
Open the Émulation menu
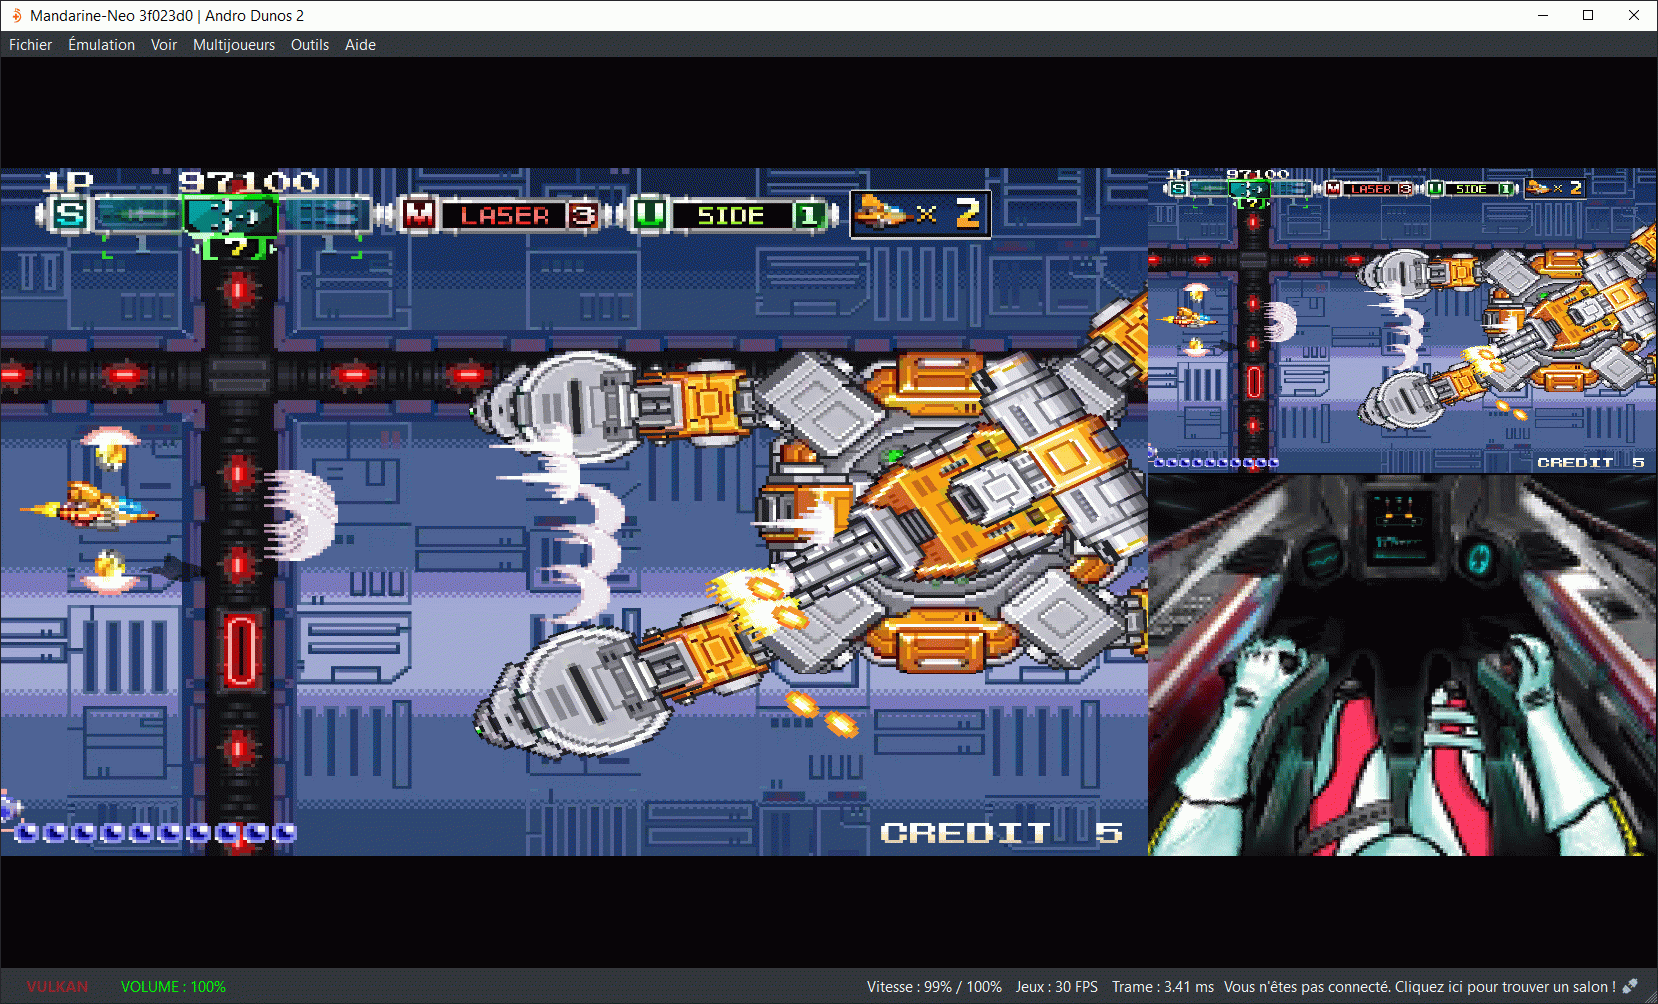[101, 45]
